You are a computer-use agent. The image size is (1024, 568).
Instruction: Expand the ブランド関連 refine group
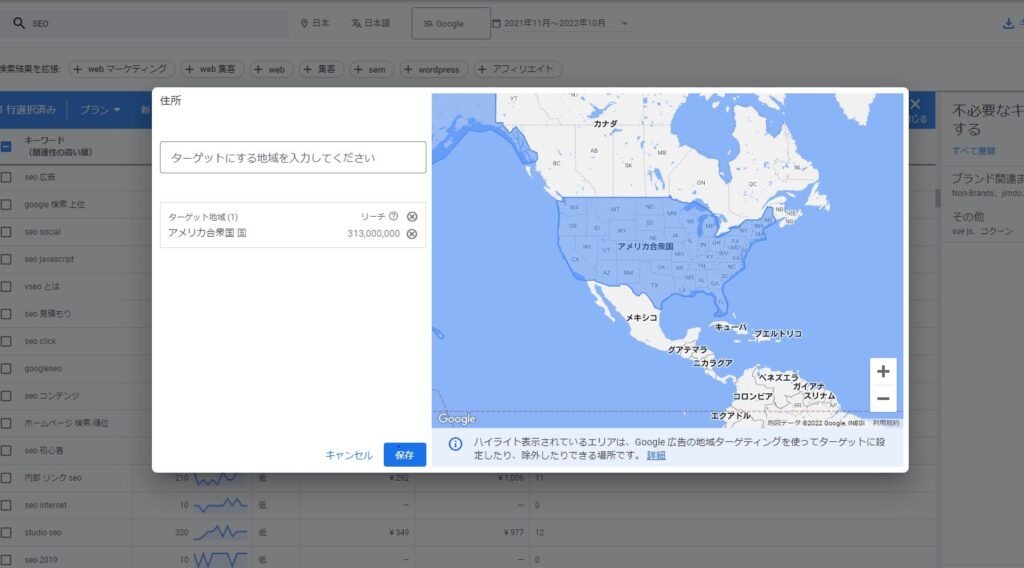987,184
